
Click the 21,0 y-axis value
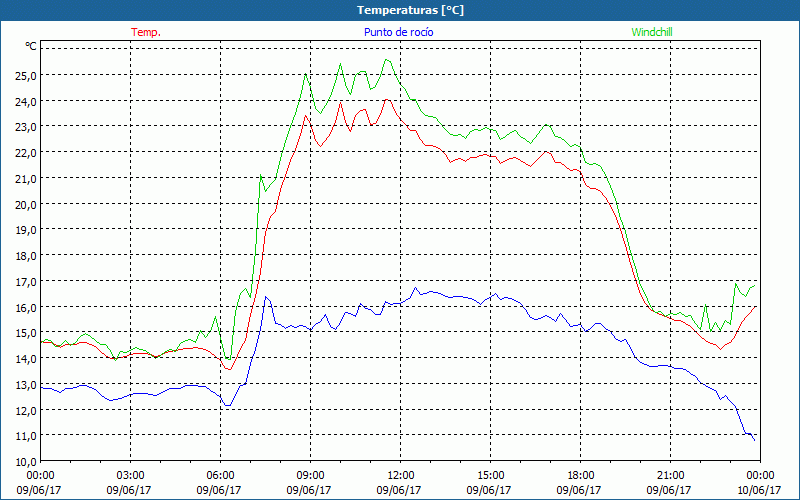[x=26, y=179]
